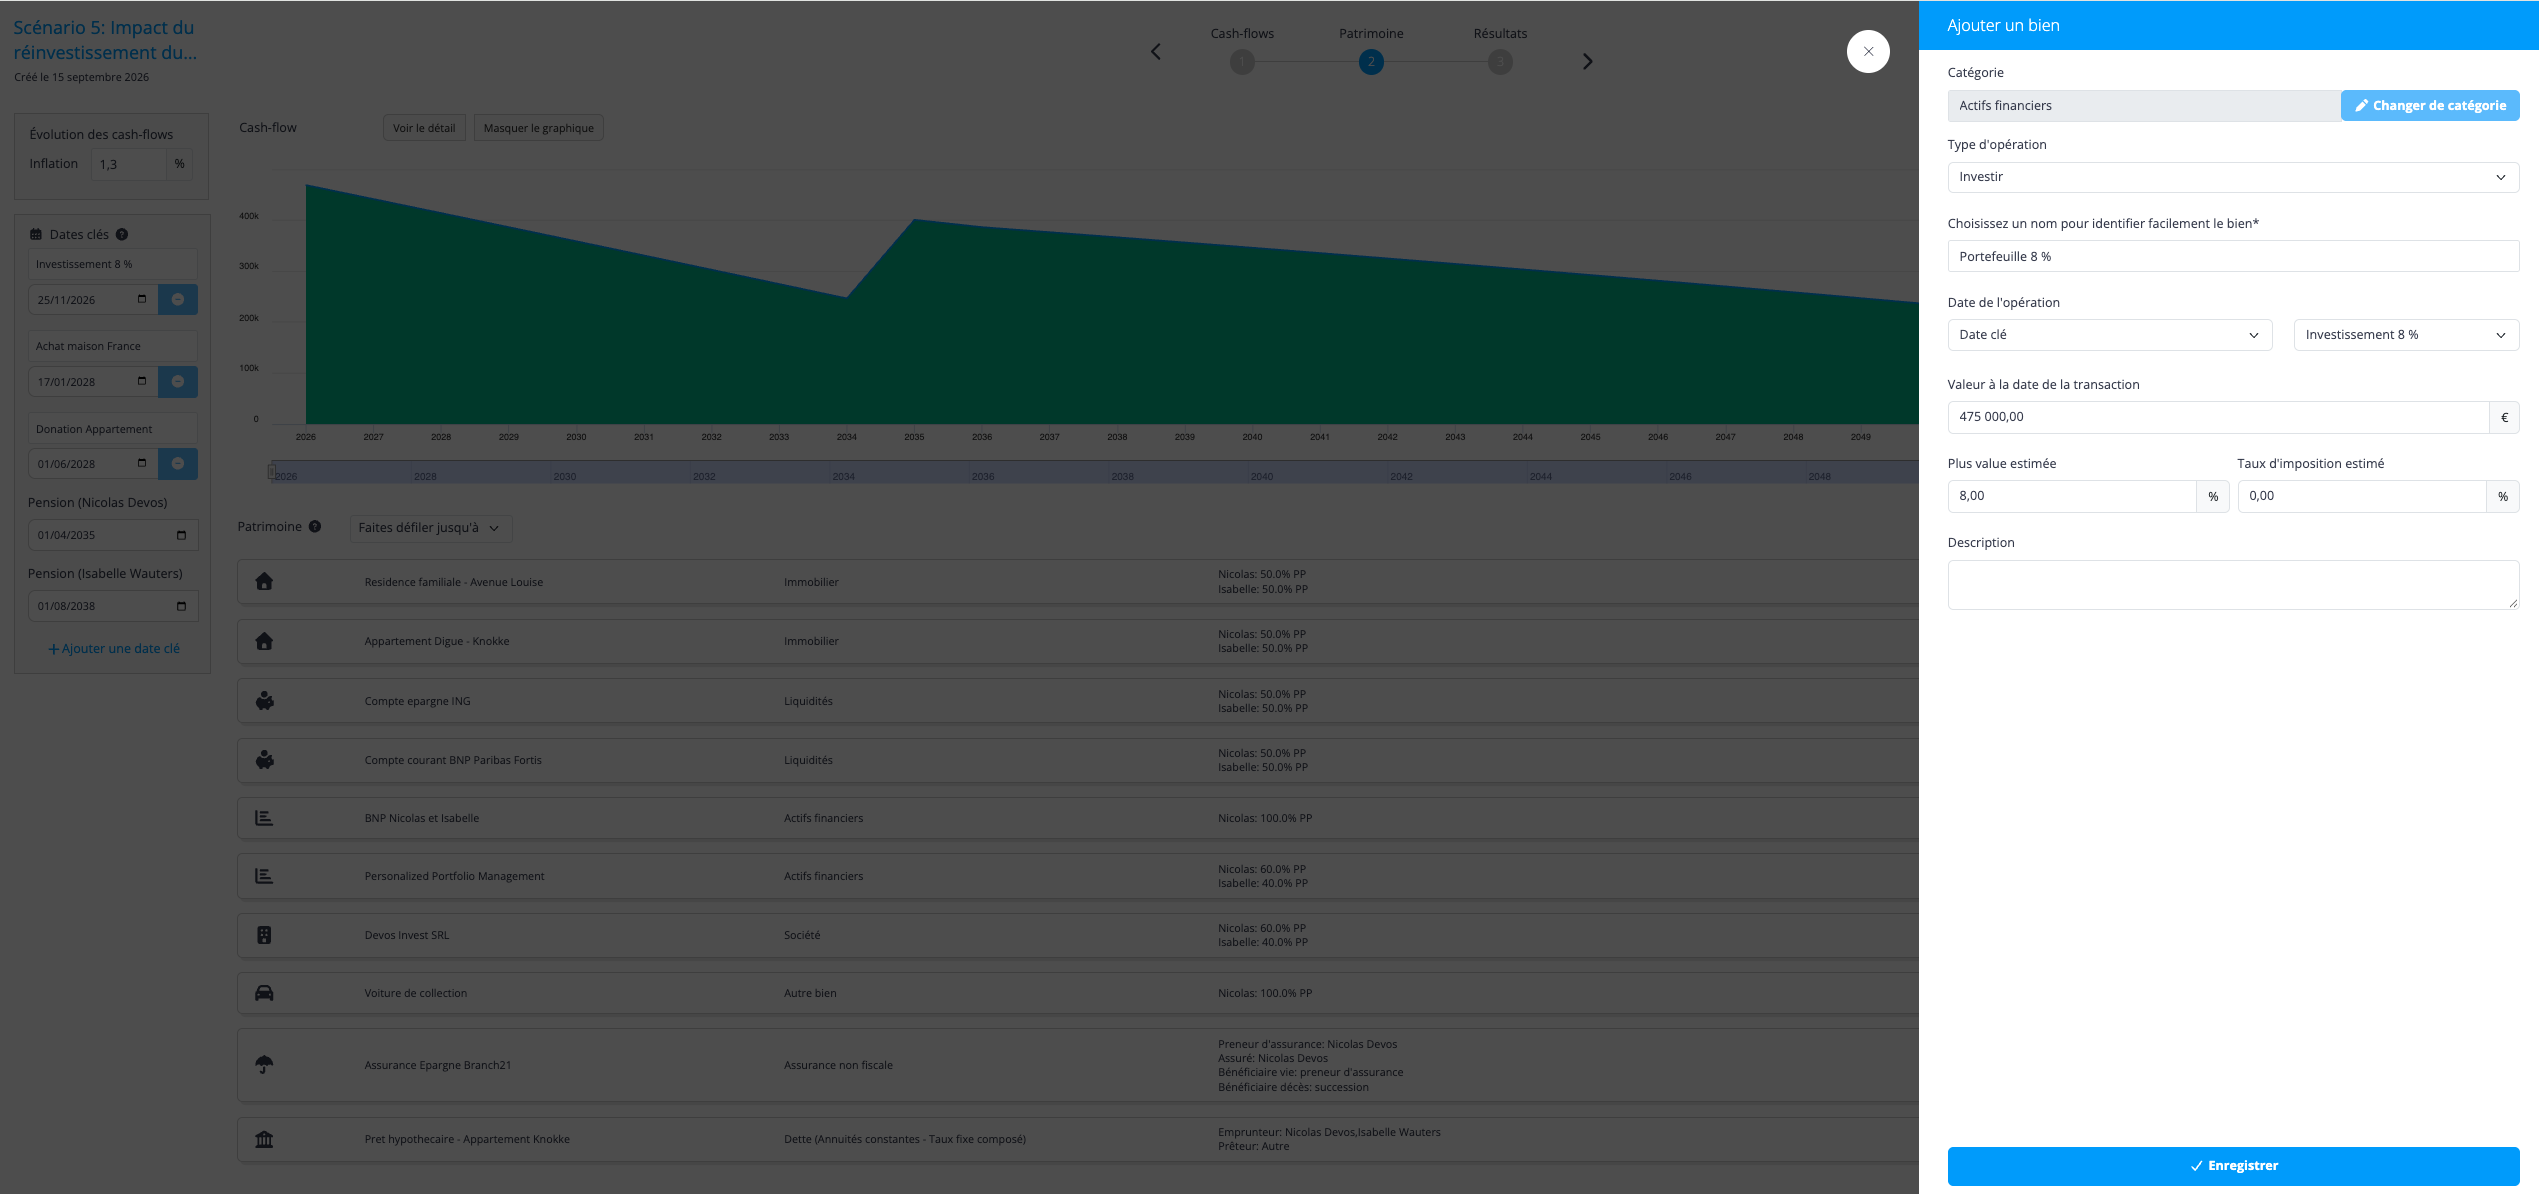Expand the Date clé dropdown
The image size is (2539, 1194).
tap(2110, 335)
